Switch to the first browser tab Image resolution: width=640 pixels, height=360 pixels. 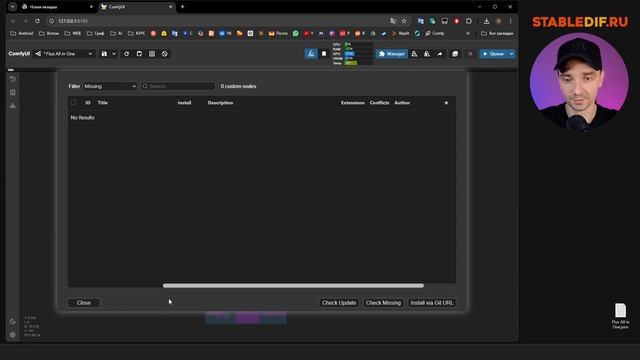[57, 7]
